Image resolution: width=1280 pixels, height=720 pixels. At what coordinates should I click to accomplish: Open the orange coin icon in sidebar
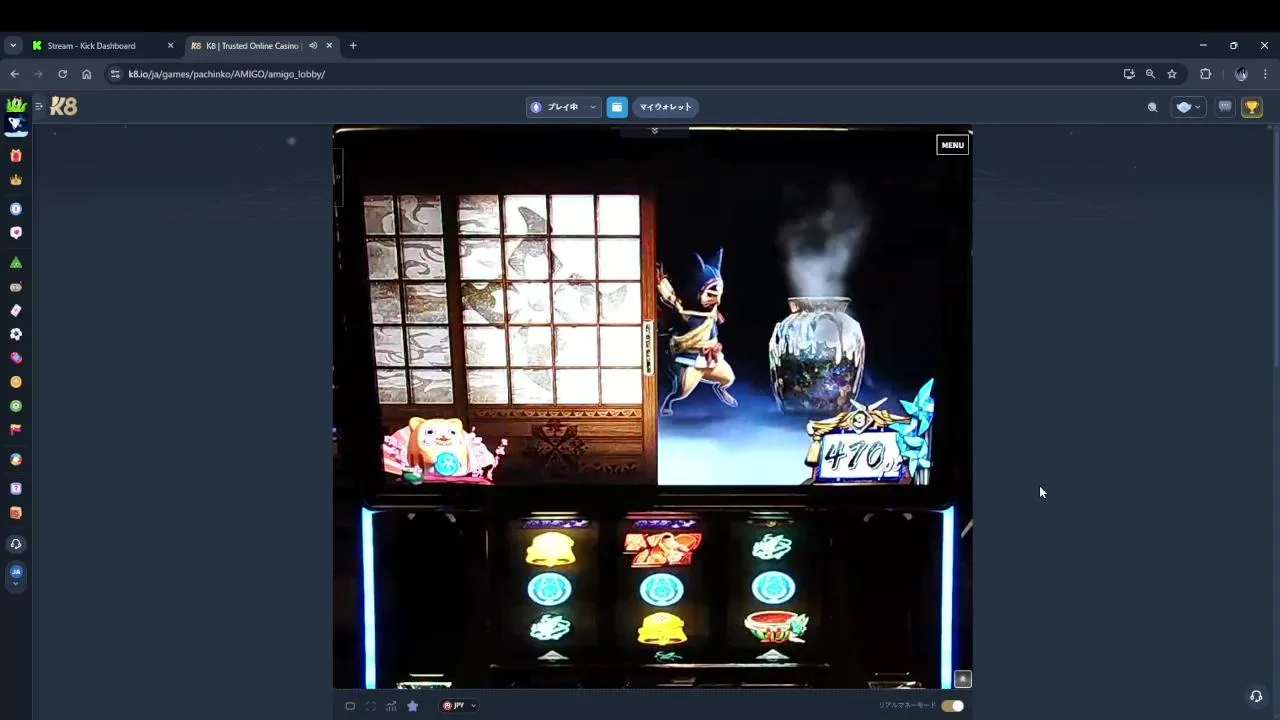tap(15, 382)
